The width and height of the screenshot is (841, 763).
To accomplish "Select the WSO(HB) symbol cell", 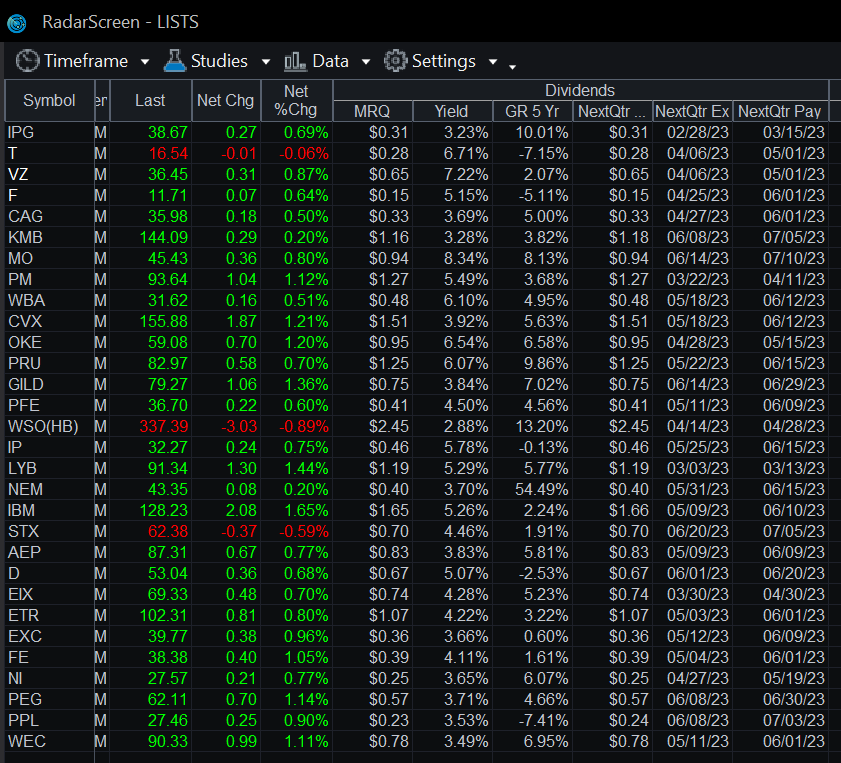I will (49, 426).
